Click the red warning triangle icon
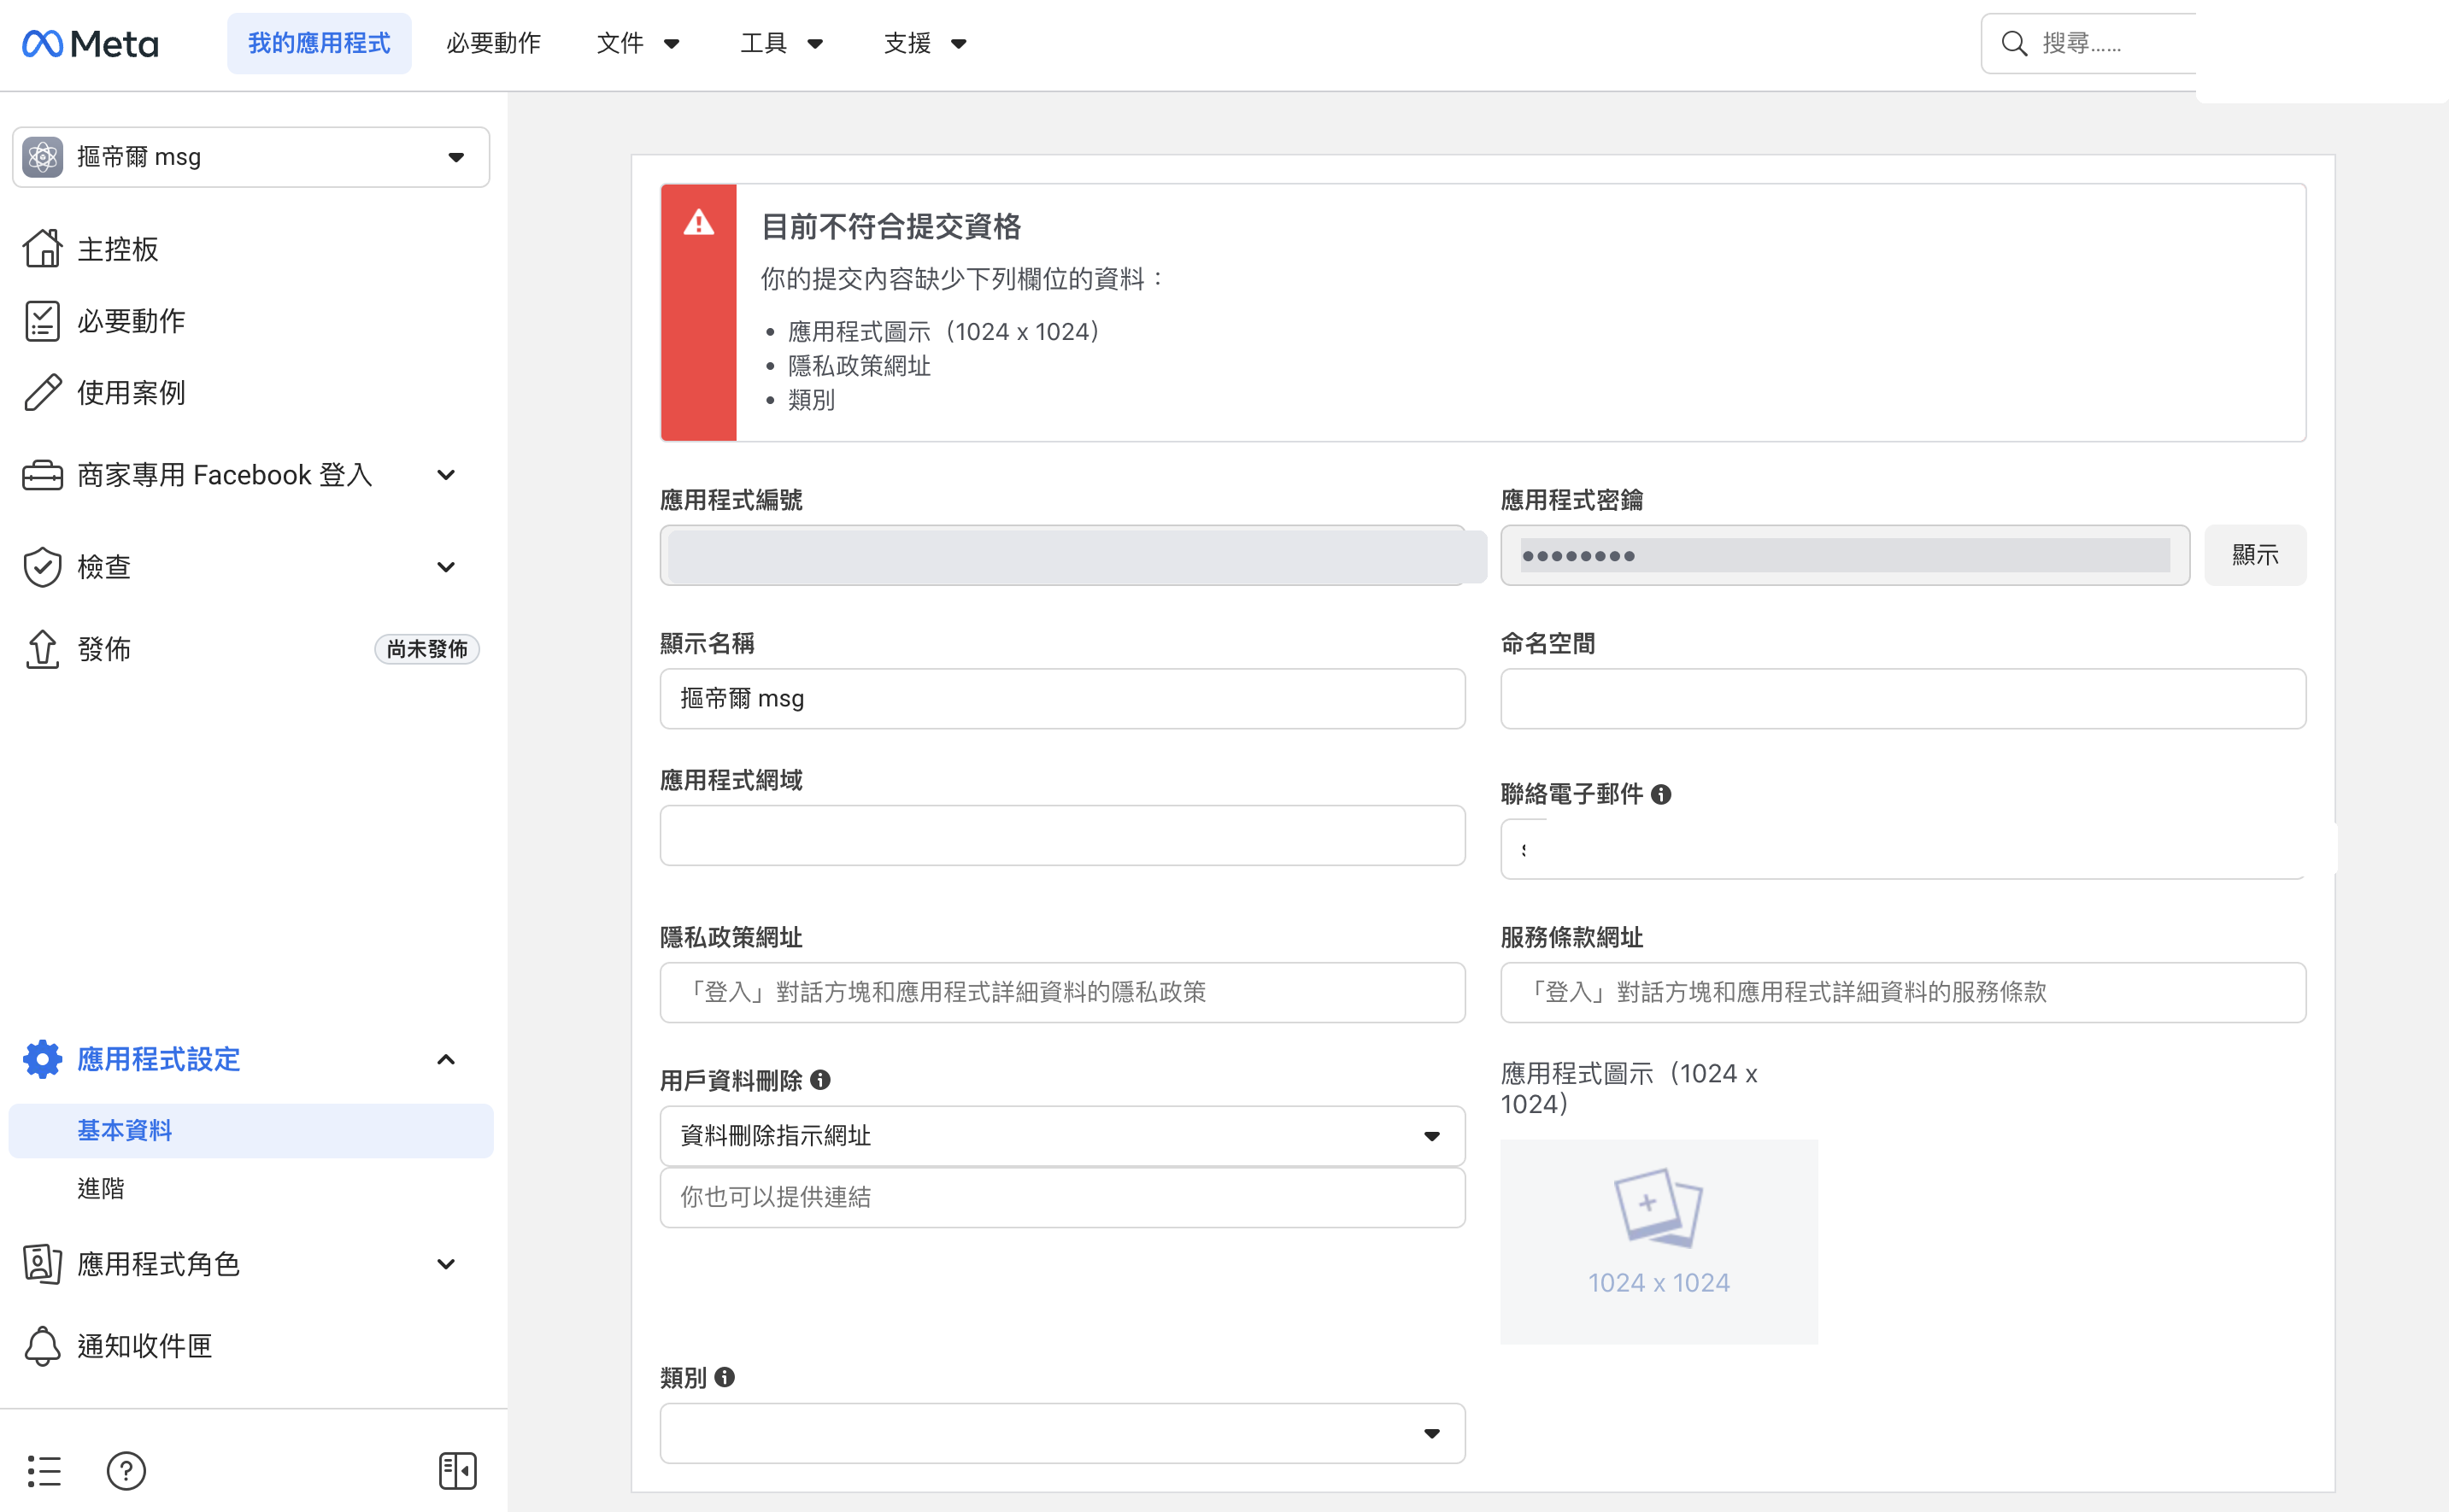This screenshot has height=1512, width=2449. click(x=698, y=221)
